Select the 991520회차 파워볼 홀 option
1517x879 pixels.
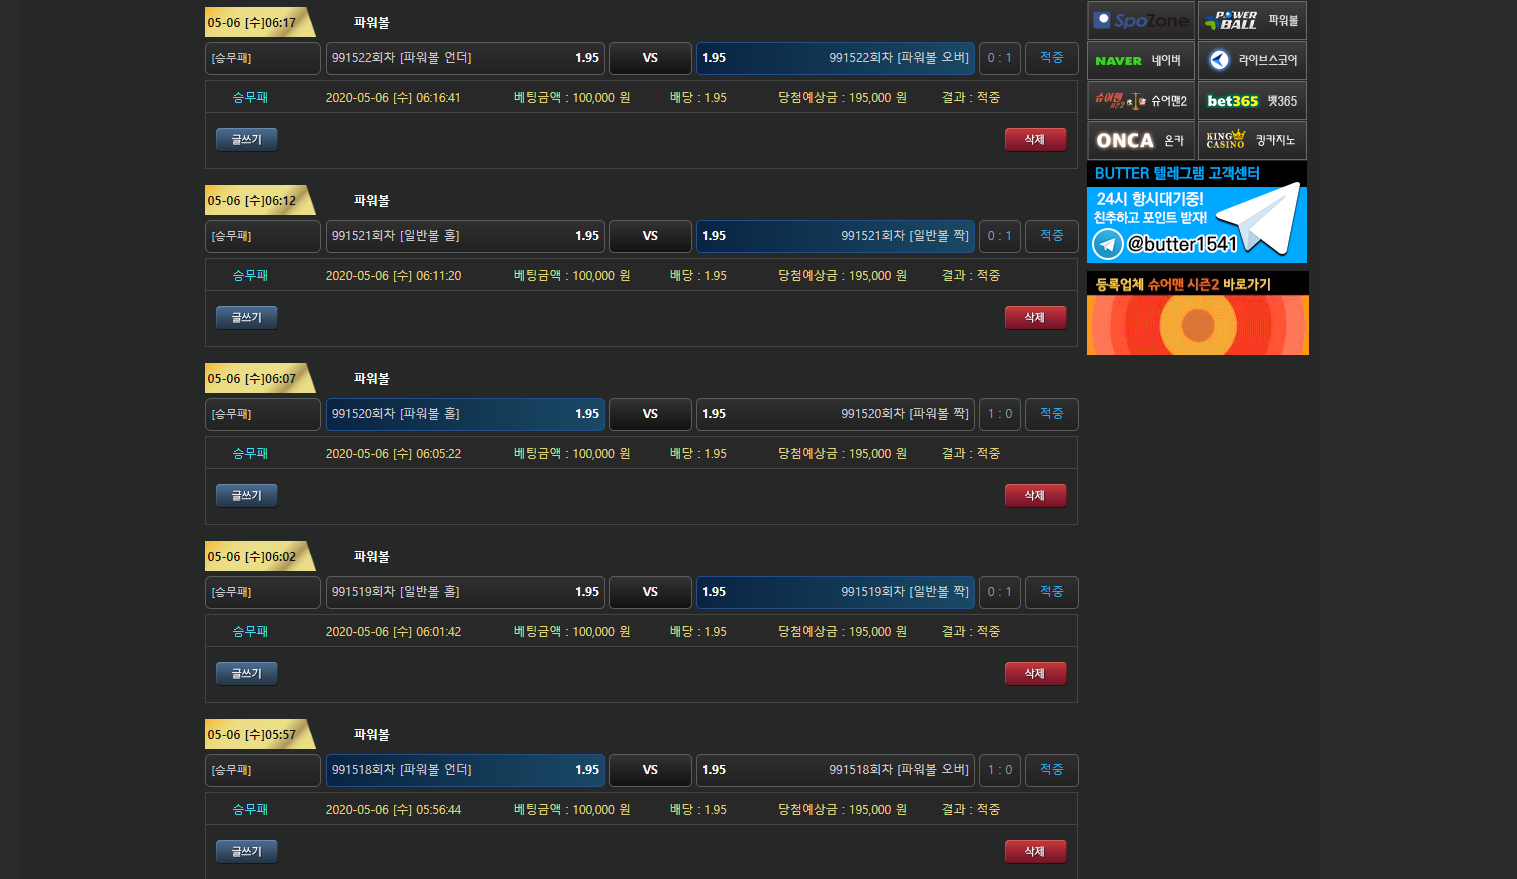(465, 414)
